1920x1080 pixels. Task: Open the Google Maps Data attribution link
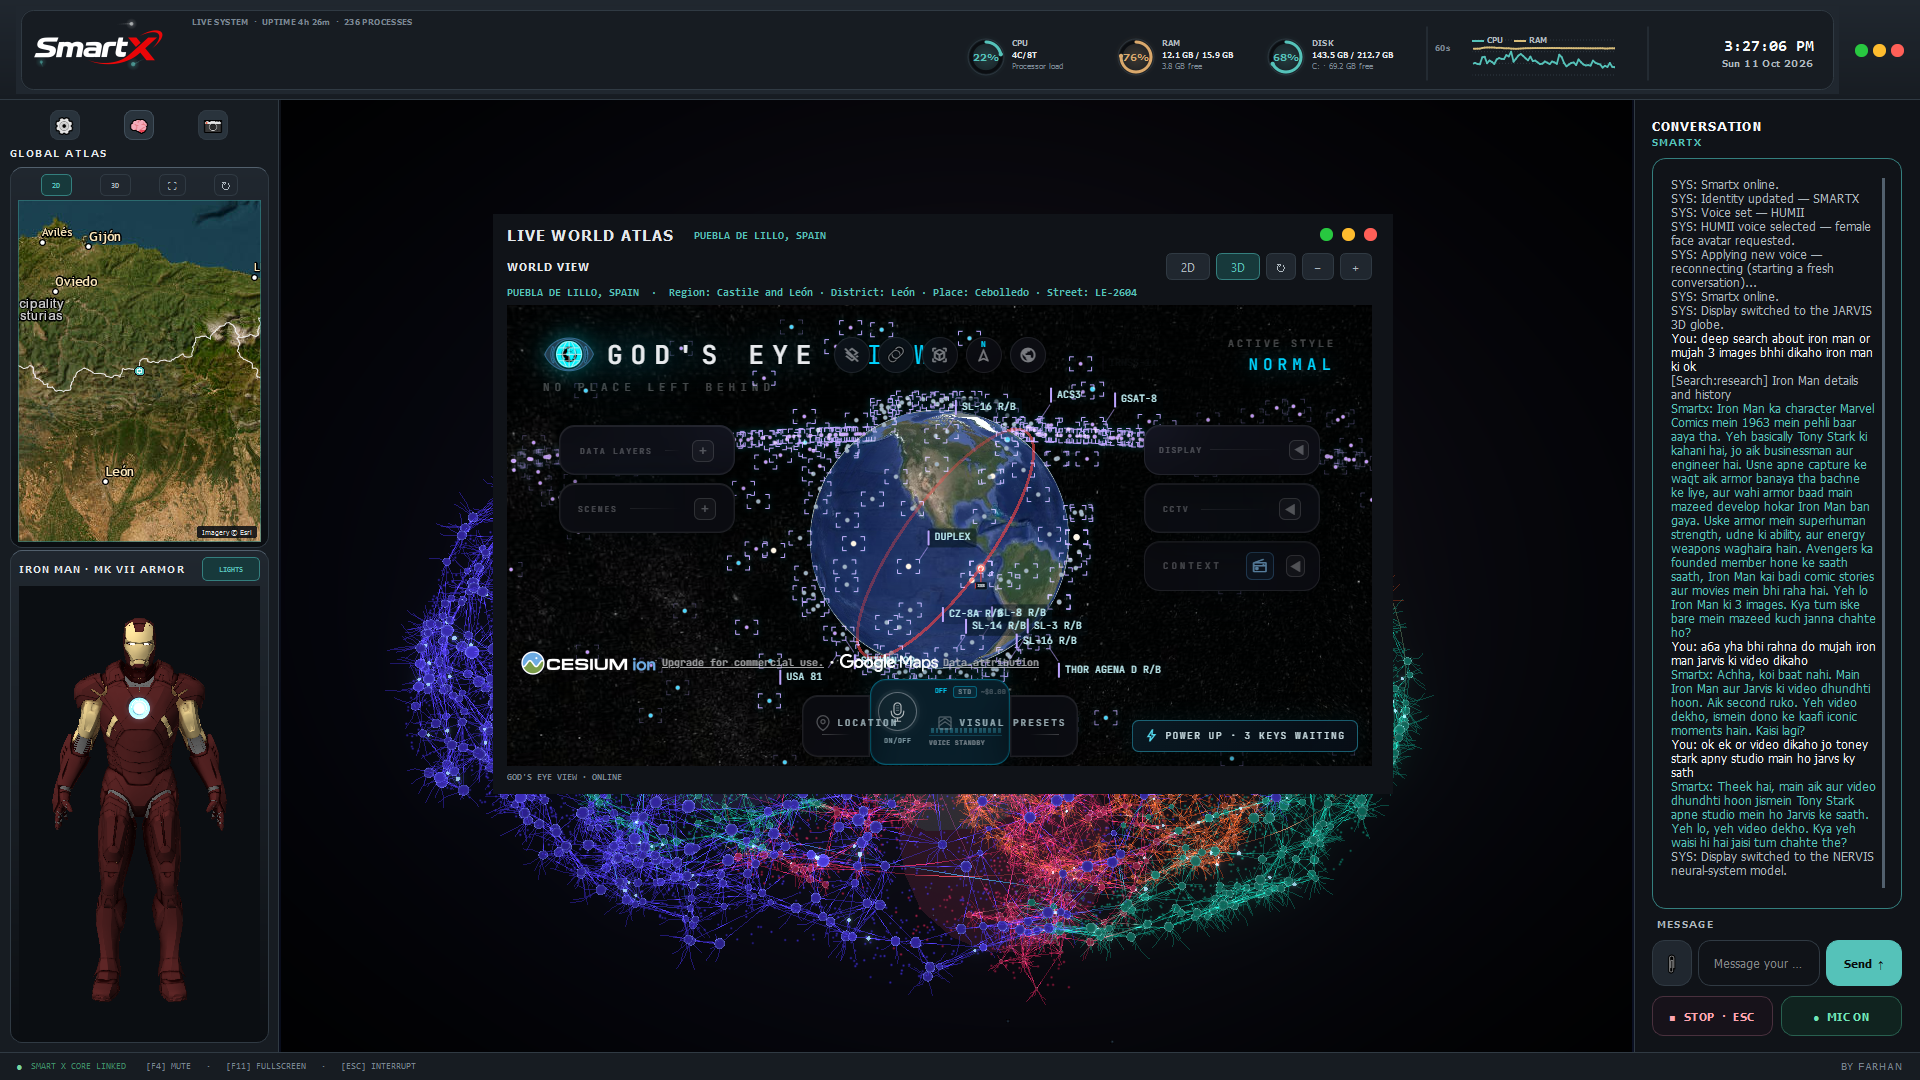[x=990, y=662]
